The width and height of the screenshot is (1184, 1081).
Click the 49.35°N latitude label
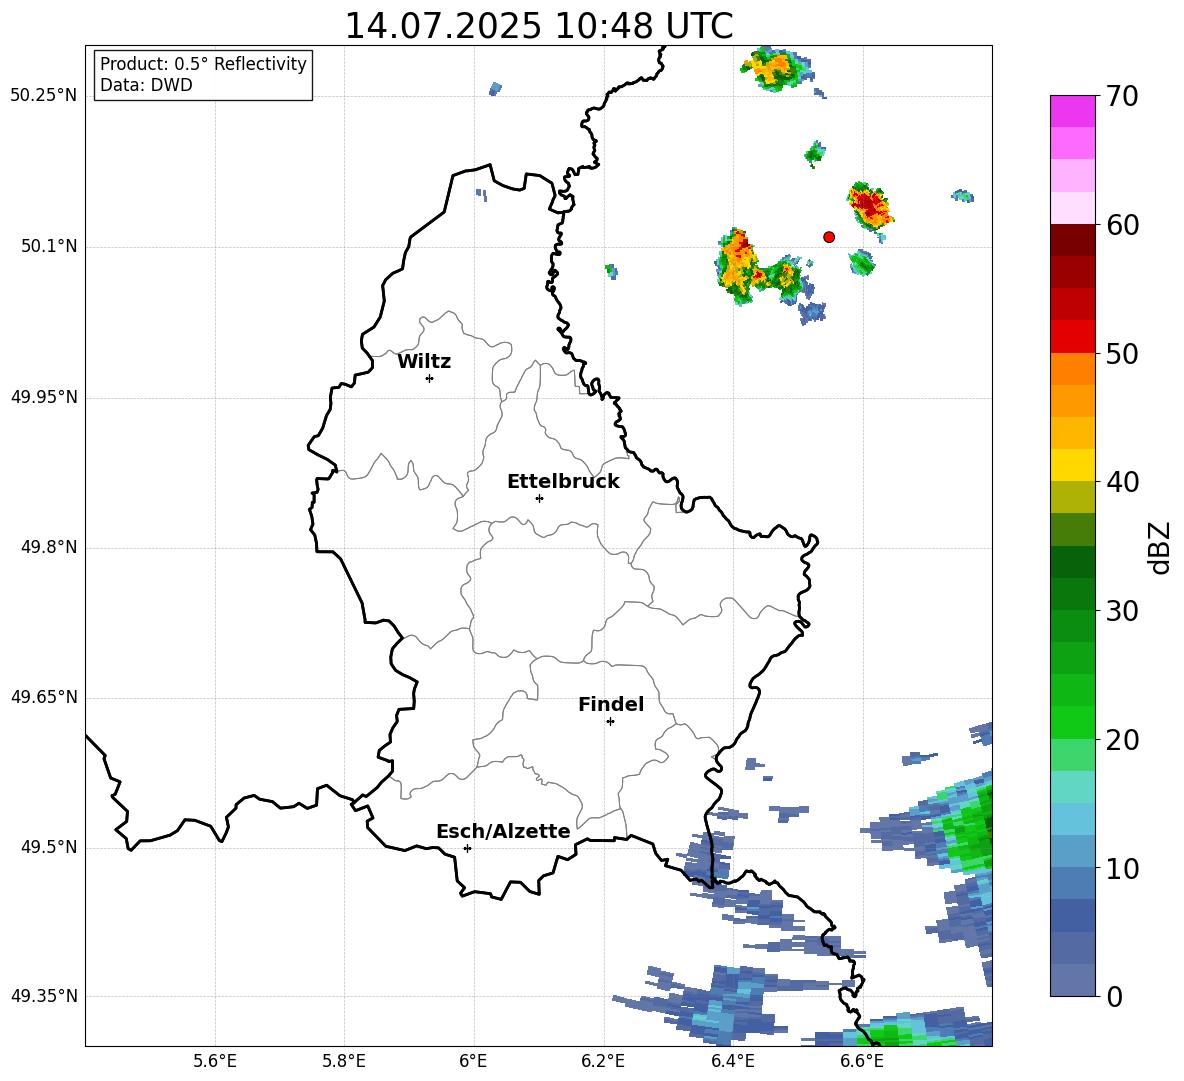pos(44,996)
